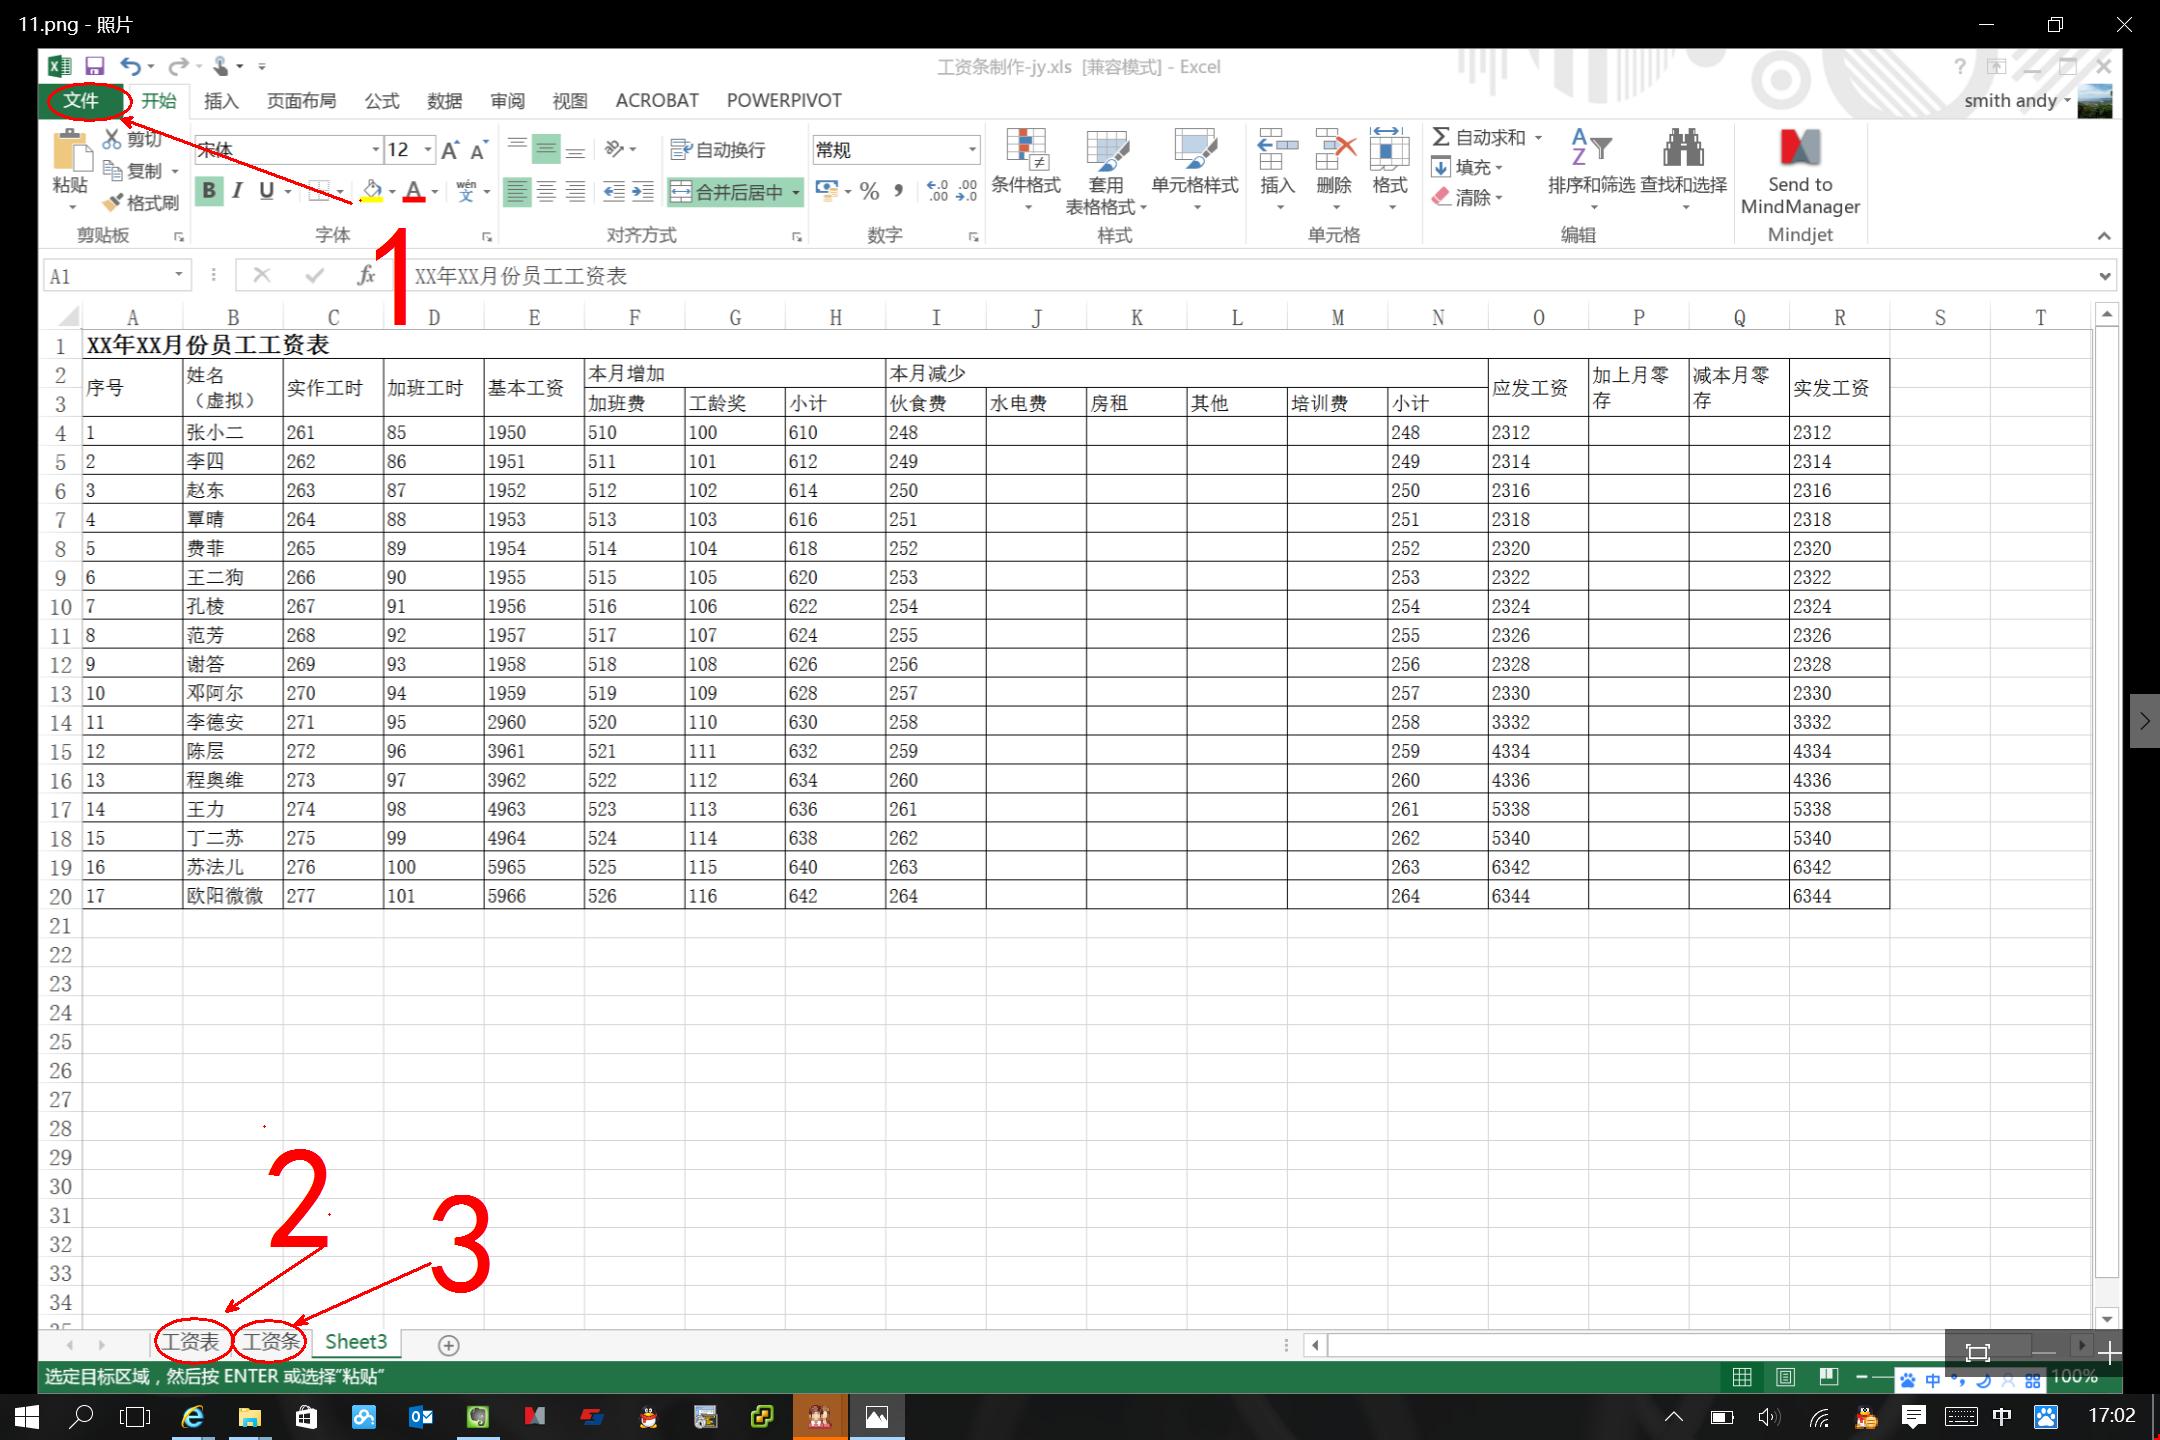Viewport: 2160px width, 1440px height.
Task: Expand the Name Box dropdown arrow
Action: click(x=178, y=275)
